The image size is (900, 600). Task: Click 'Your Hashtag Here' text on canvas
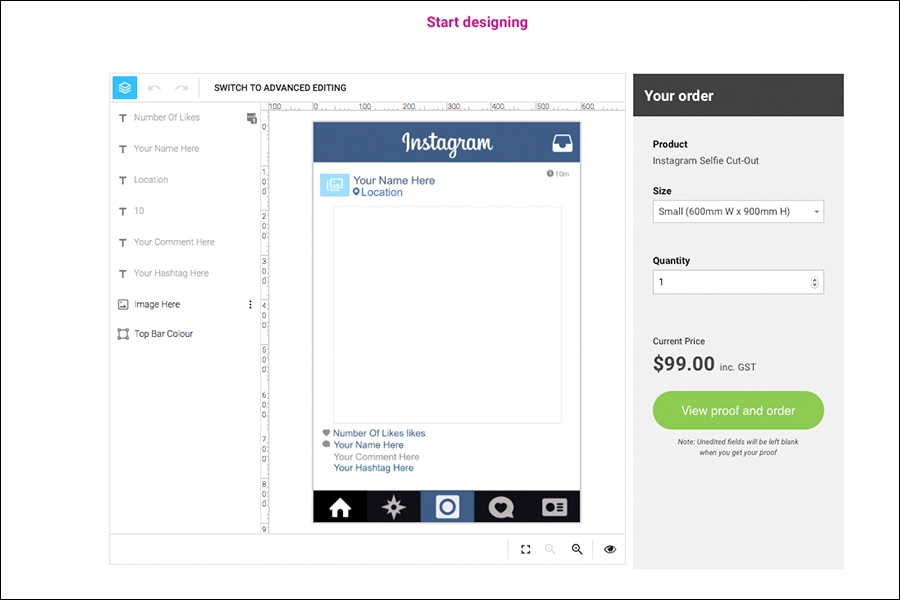tap(374, 468)
